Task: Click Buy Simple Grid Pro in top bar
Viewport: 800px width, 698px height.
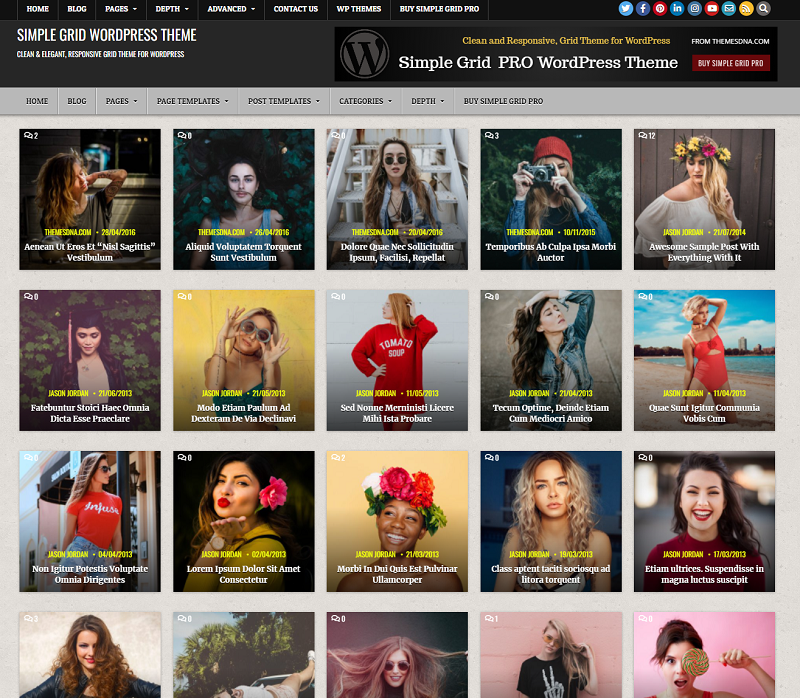Action: click(439, 9)
